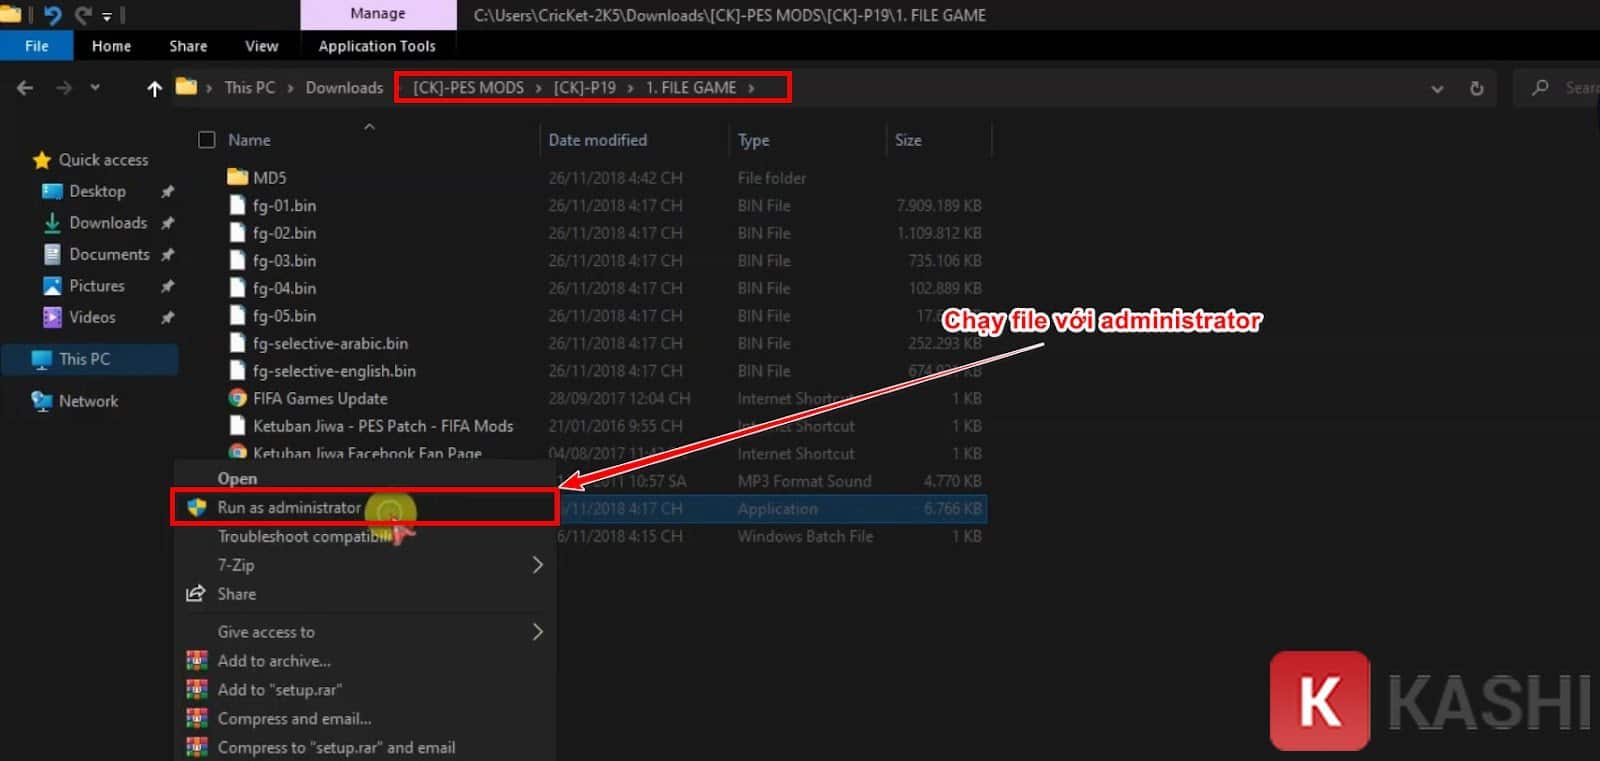Select Ketuban Jiwa - PES Patch shortcut
Image resolution: width=1600 pixels, height=761 pixels.
coord(383,426)
